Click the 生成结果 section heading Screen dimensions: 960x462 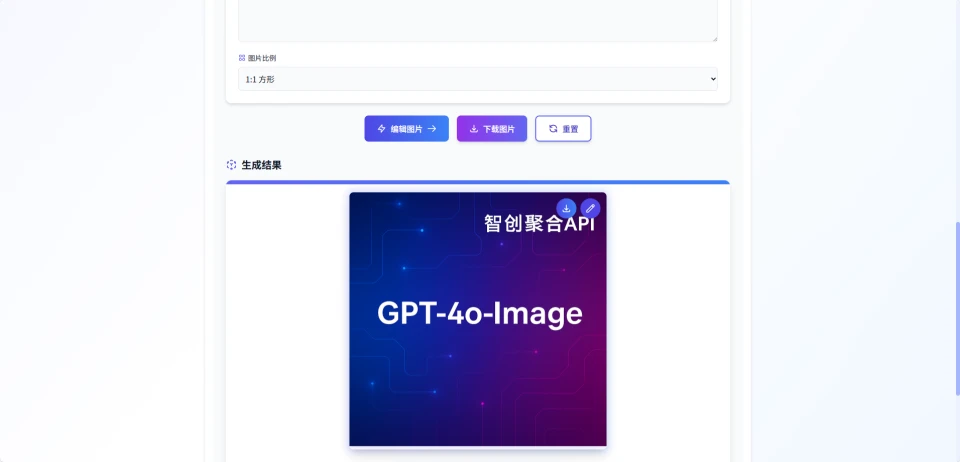coord(261,165)
